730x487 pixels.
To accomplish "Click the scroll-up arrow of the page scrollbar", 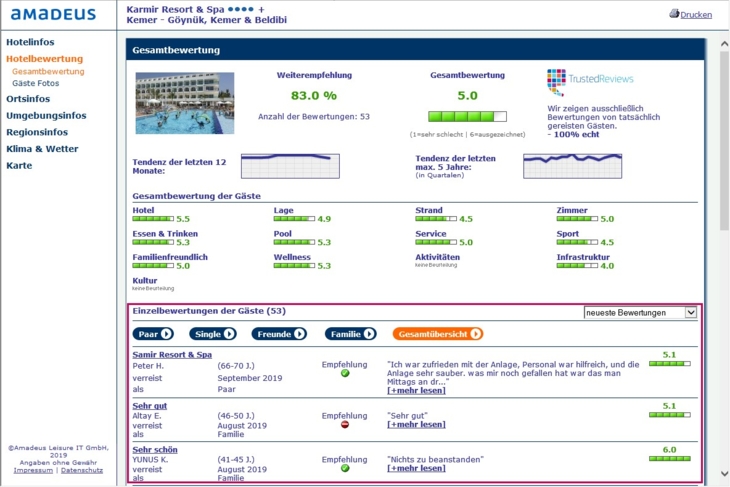I will pos(724,44).
